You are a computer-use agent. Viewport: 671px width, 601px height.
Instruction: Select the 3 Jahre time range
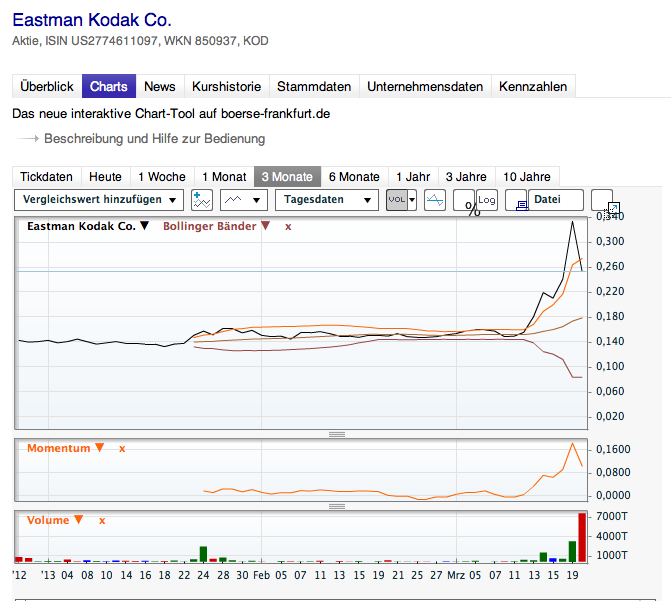[466, 176]
